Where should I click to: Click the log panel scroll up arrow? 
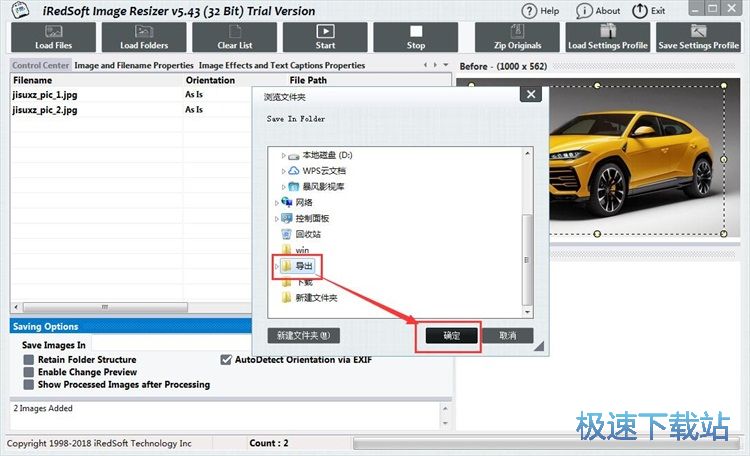445,408
